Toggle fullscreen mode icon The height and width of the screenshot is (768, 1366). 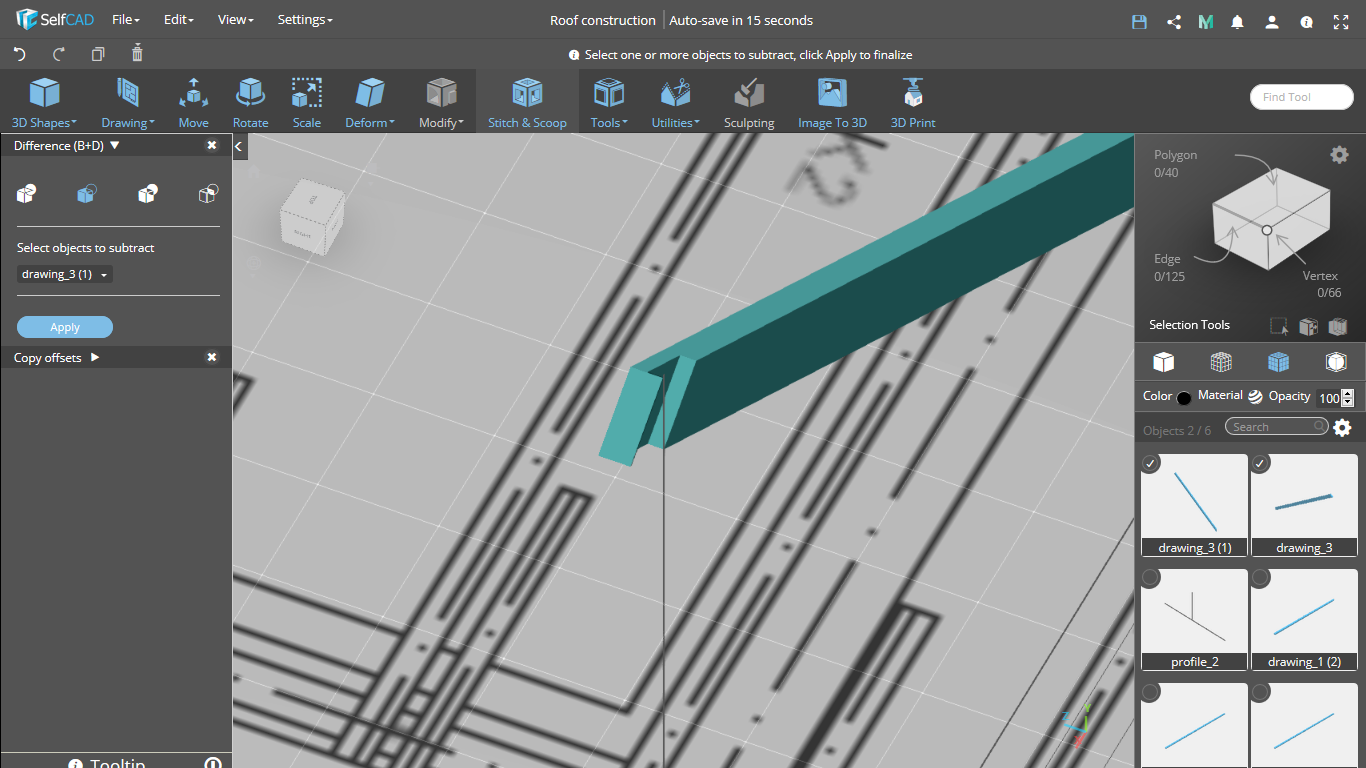[1342, 21]
